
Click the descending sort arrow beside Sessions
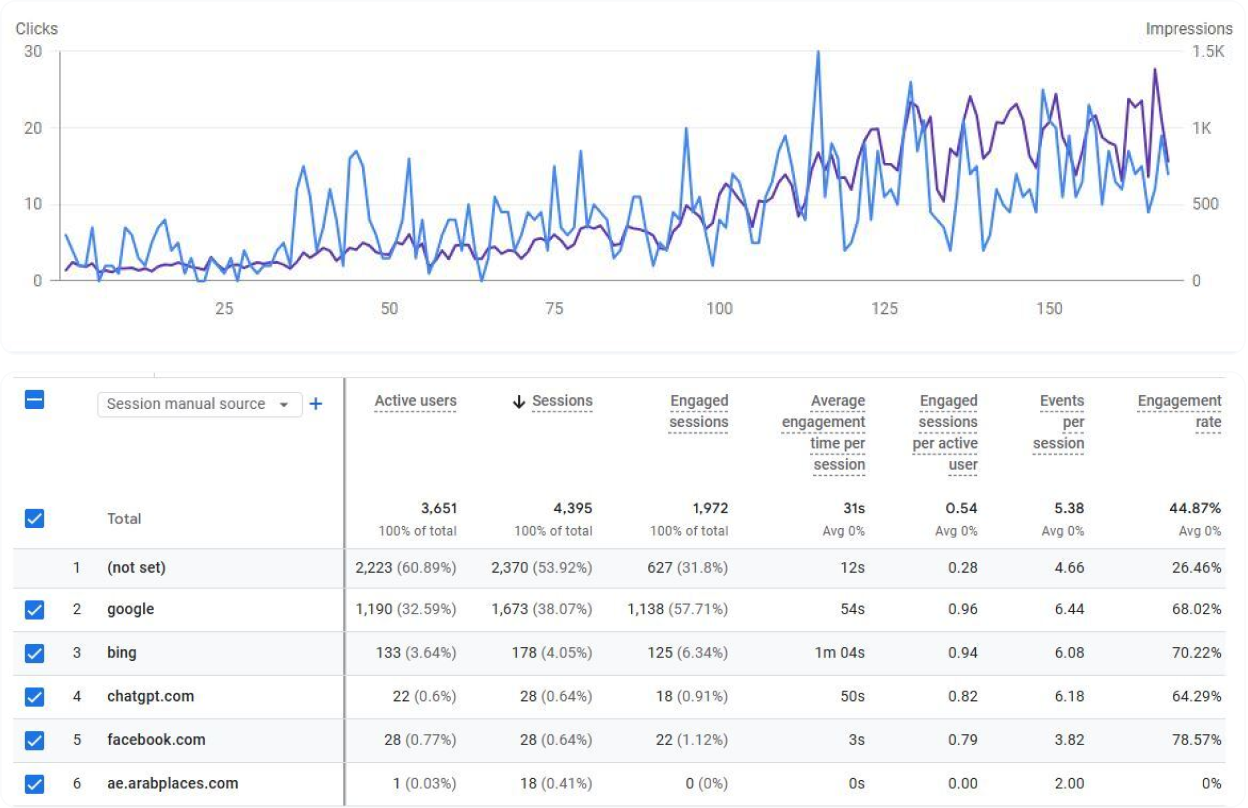517,400
